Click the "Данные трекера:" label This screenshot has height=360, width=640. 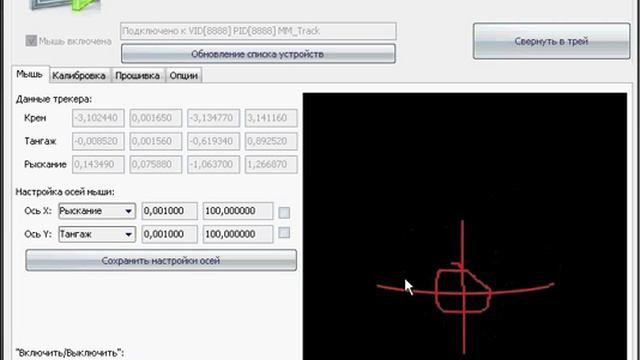[x=54, y=99]
